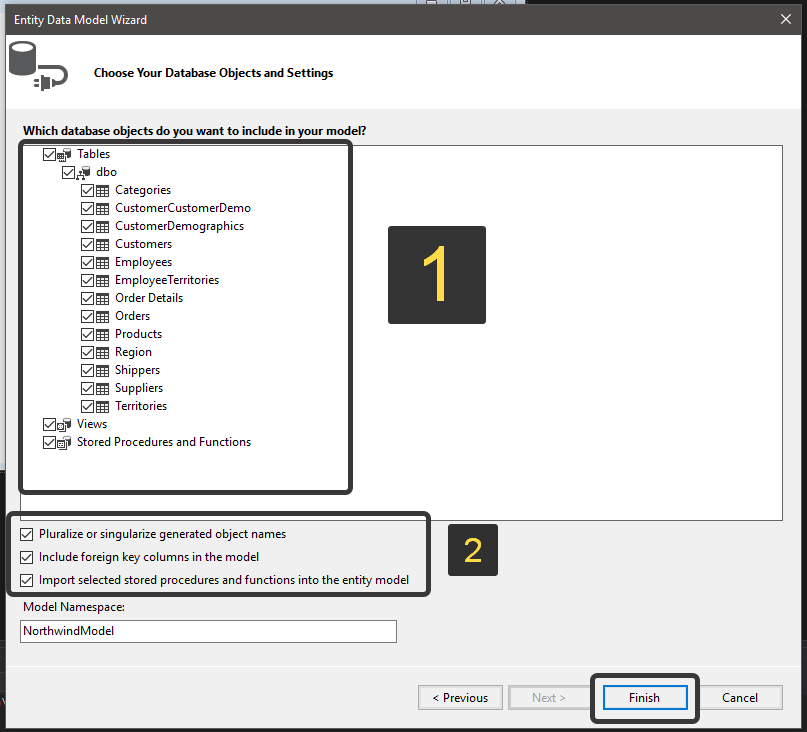Viewport: 807px width, 732px height.
Task: Uncheck the CustomerCustomerDemo checkbox
Action: tap(87, 208)
